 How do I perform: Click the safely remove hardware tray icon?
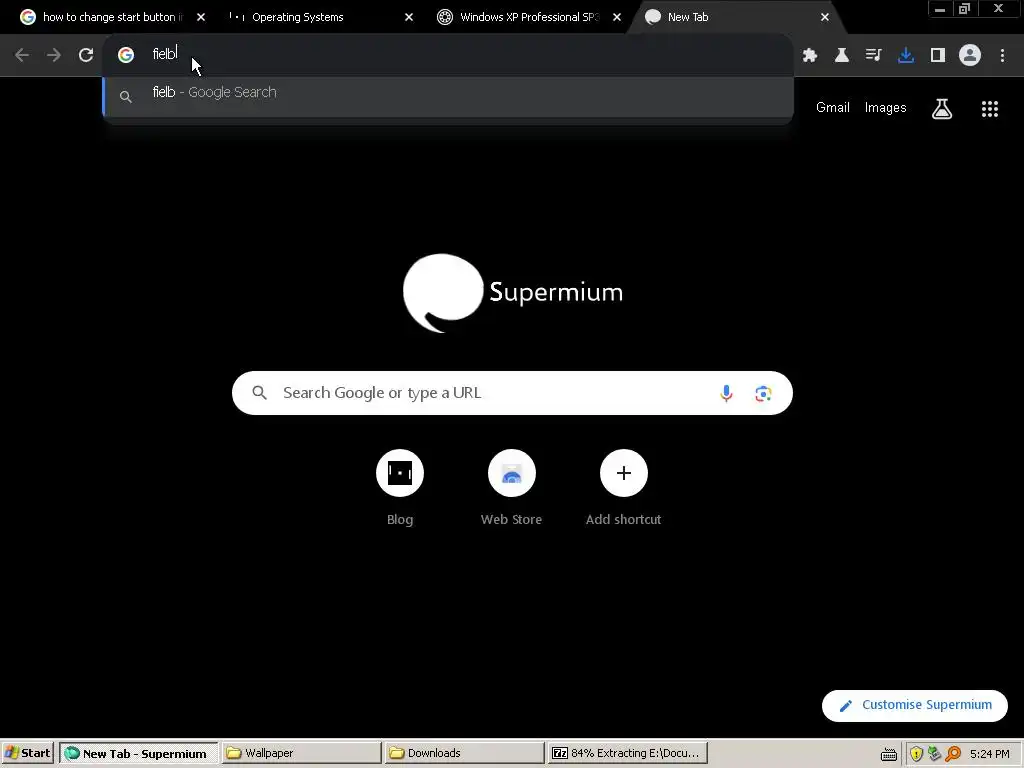coord(935,754)
